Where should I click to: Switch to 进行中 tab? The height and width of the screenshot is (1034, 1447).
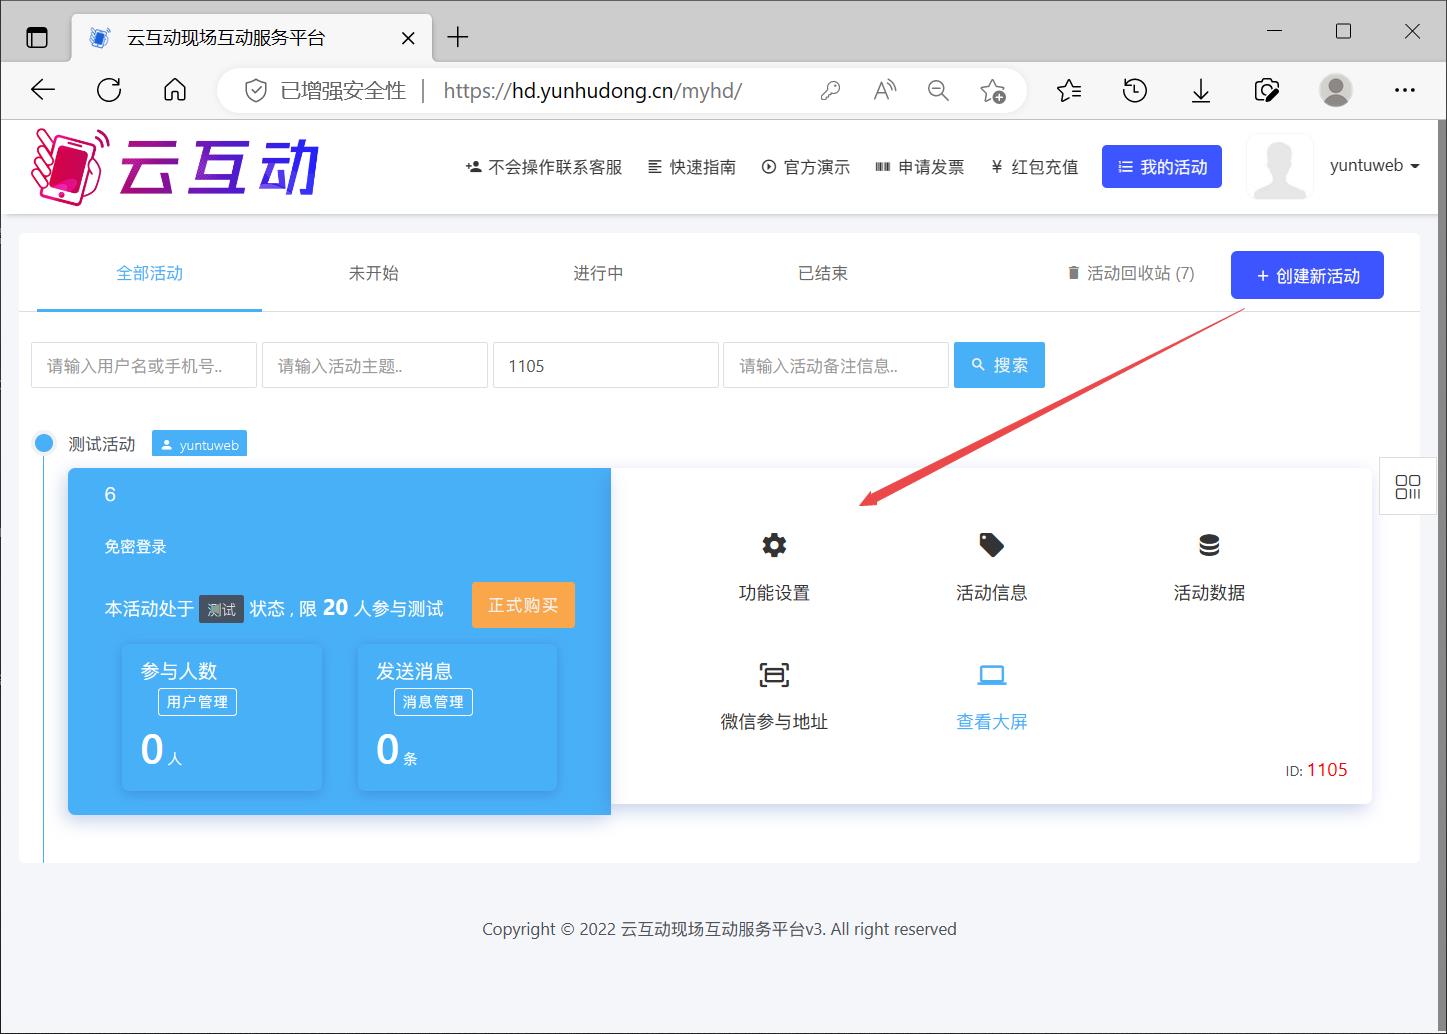[598, 273]
